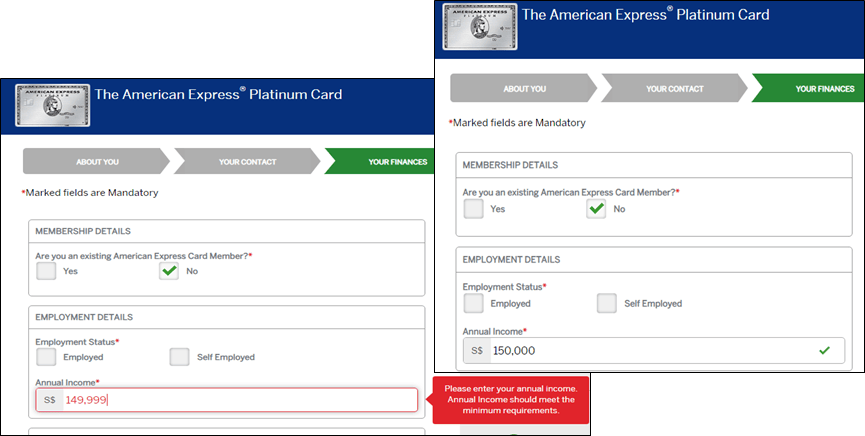Viewport: 865px width, 436px height.
Task: Click the S$ currency prefix beside 149,999
Action: point(48,400)
